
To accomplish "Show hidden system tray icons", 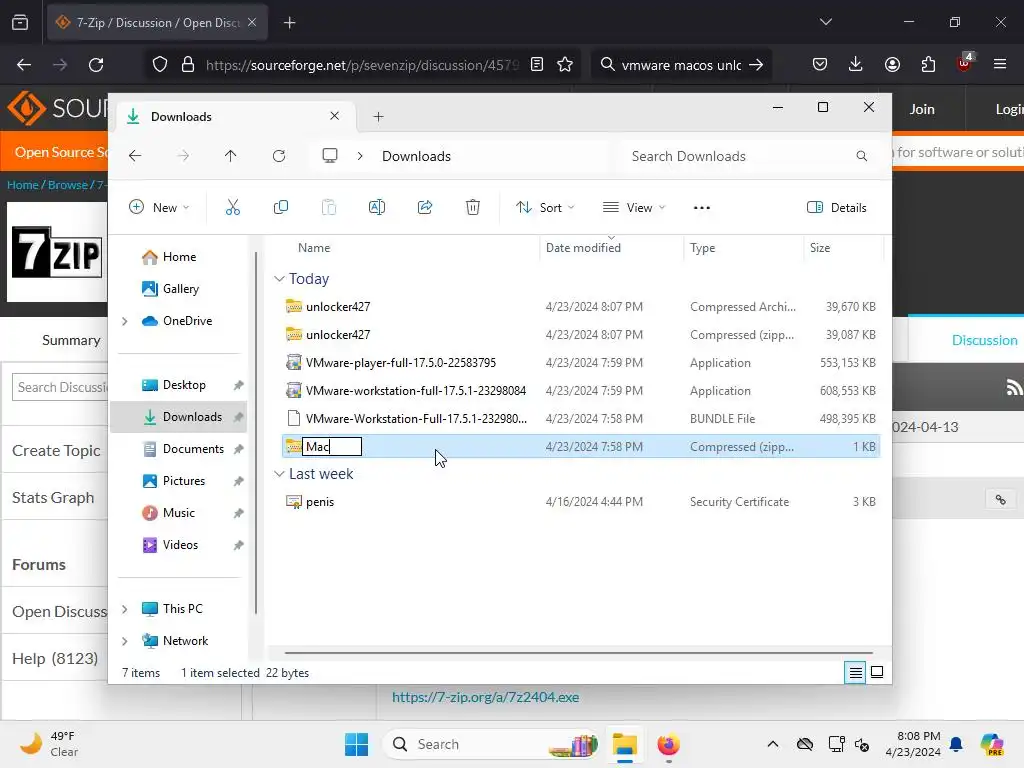I will (773, 744).
